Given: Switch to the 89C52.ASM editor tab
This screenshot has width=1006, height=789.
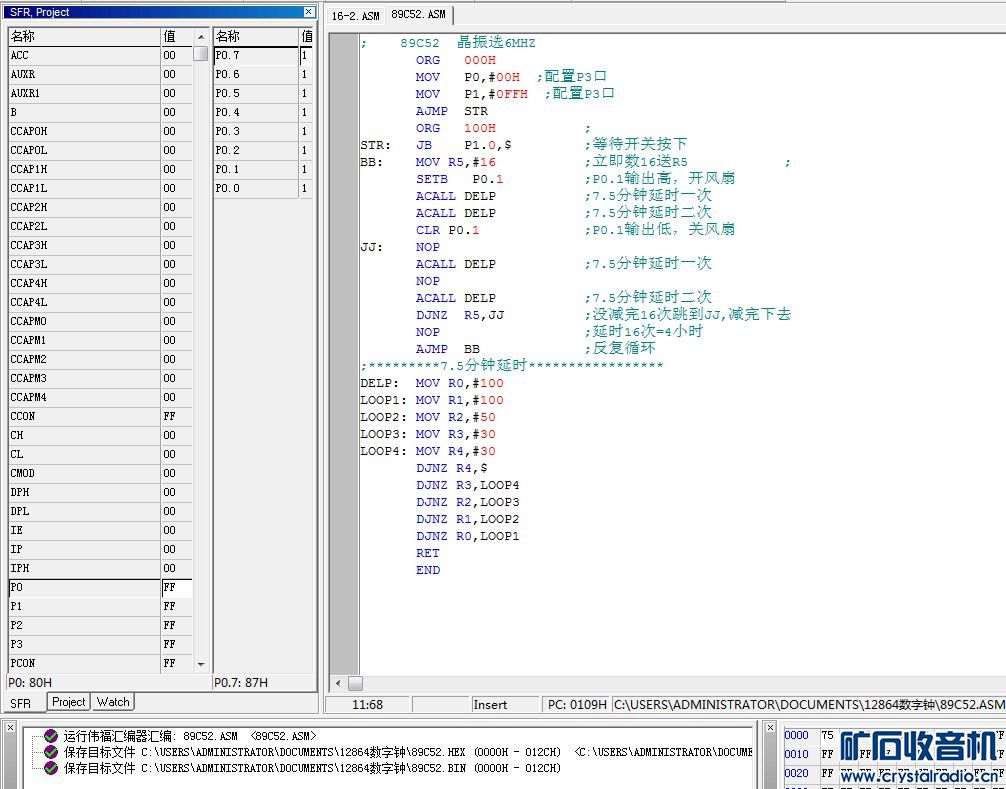Looking at the screenshot, I should tap(418, 14).
